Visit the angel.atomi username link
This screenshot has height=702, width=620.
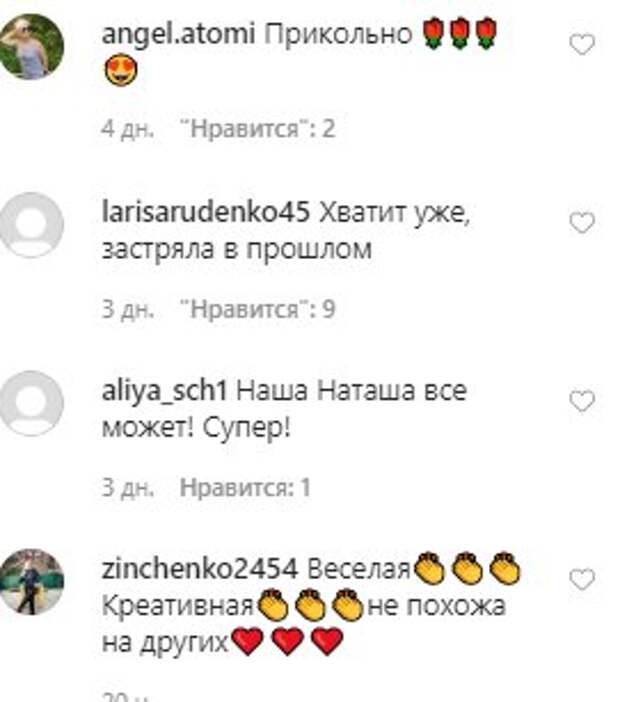click(x=178, y=34)
